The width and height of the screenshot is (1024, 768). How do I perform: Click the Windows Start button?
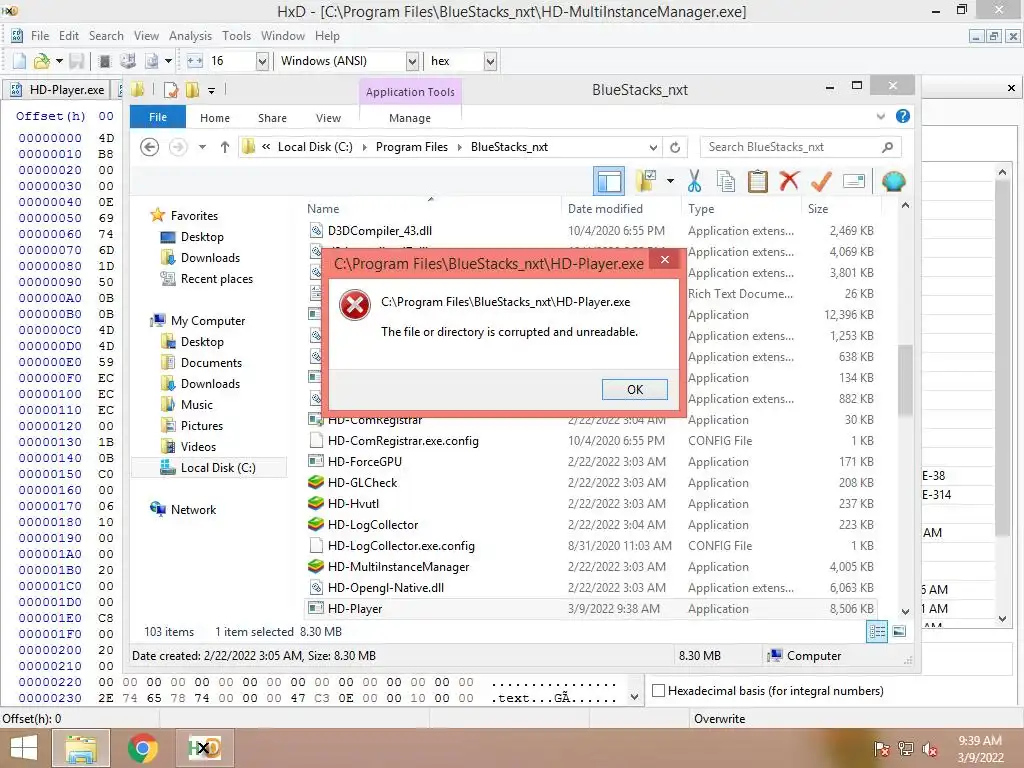pos(24,748)
